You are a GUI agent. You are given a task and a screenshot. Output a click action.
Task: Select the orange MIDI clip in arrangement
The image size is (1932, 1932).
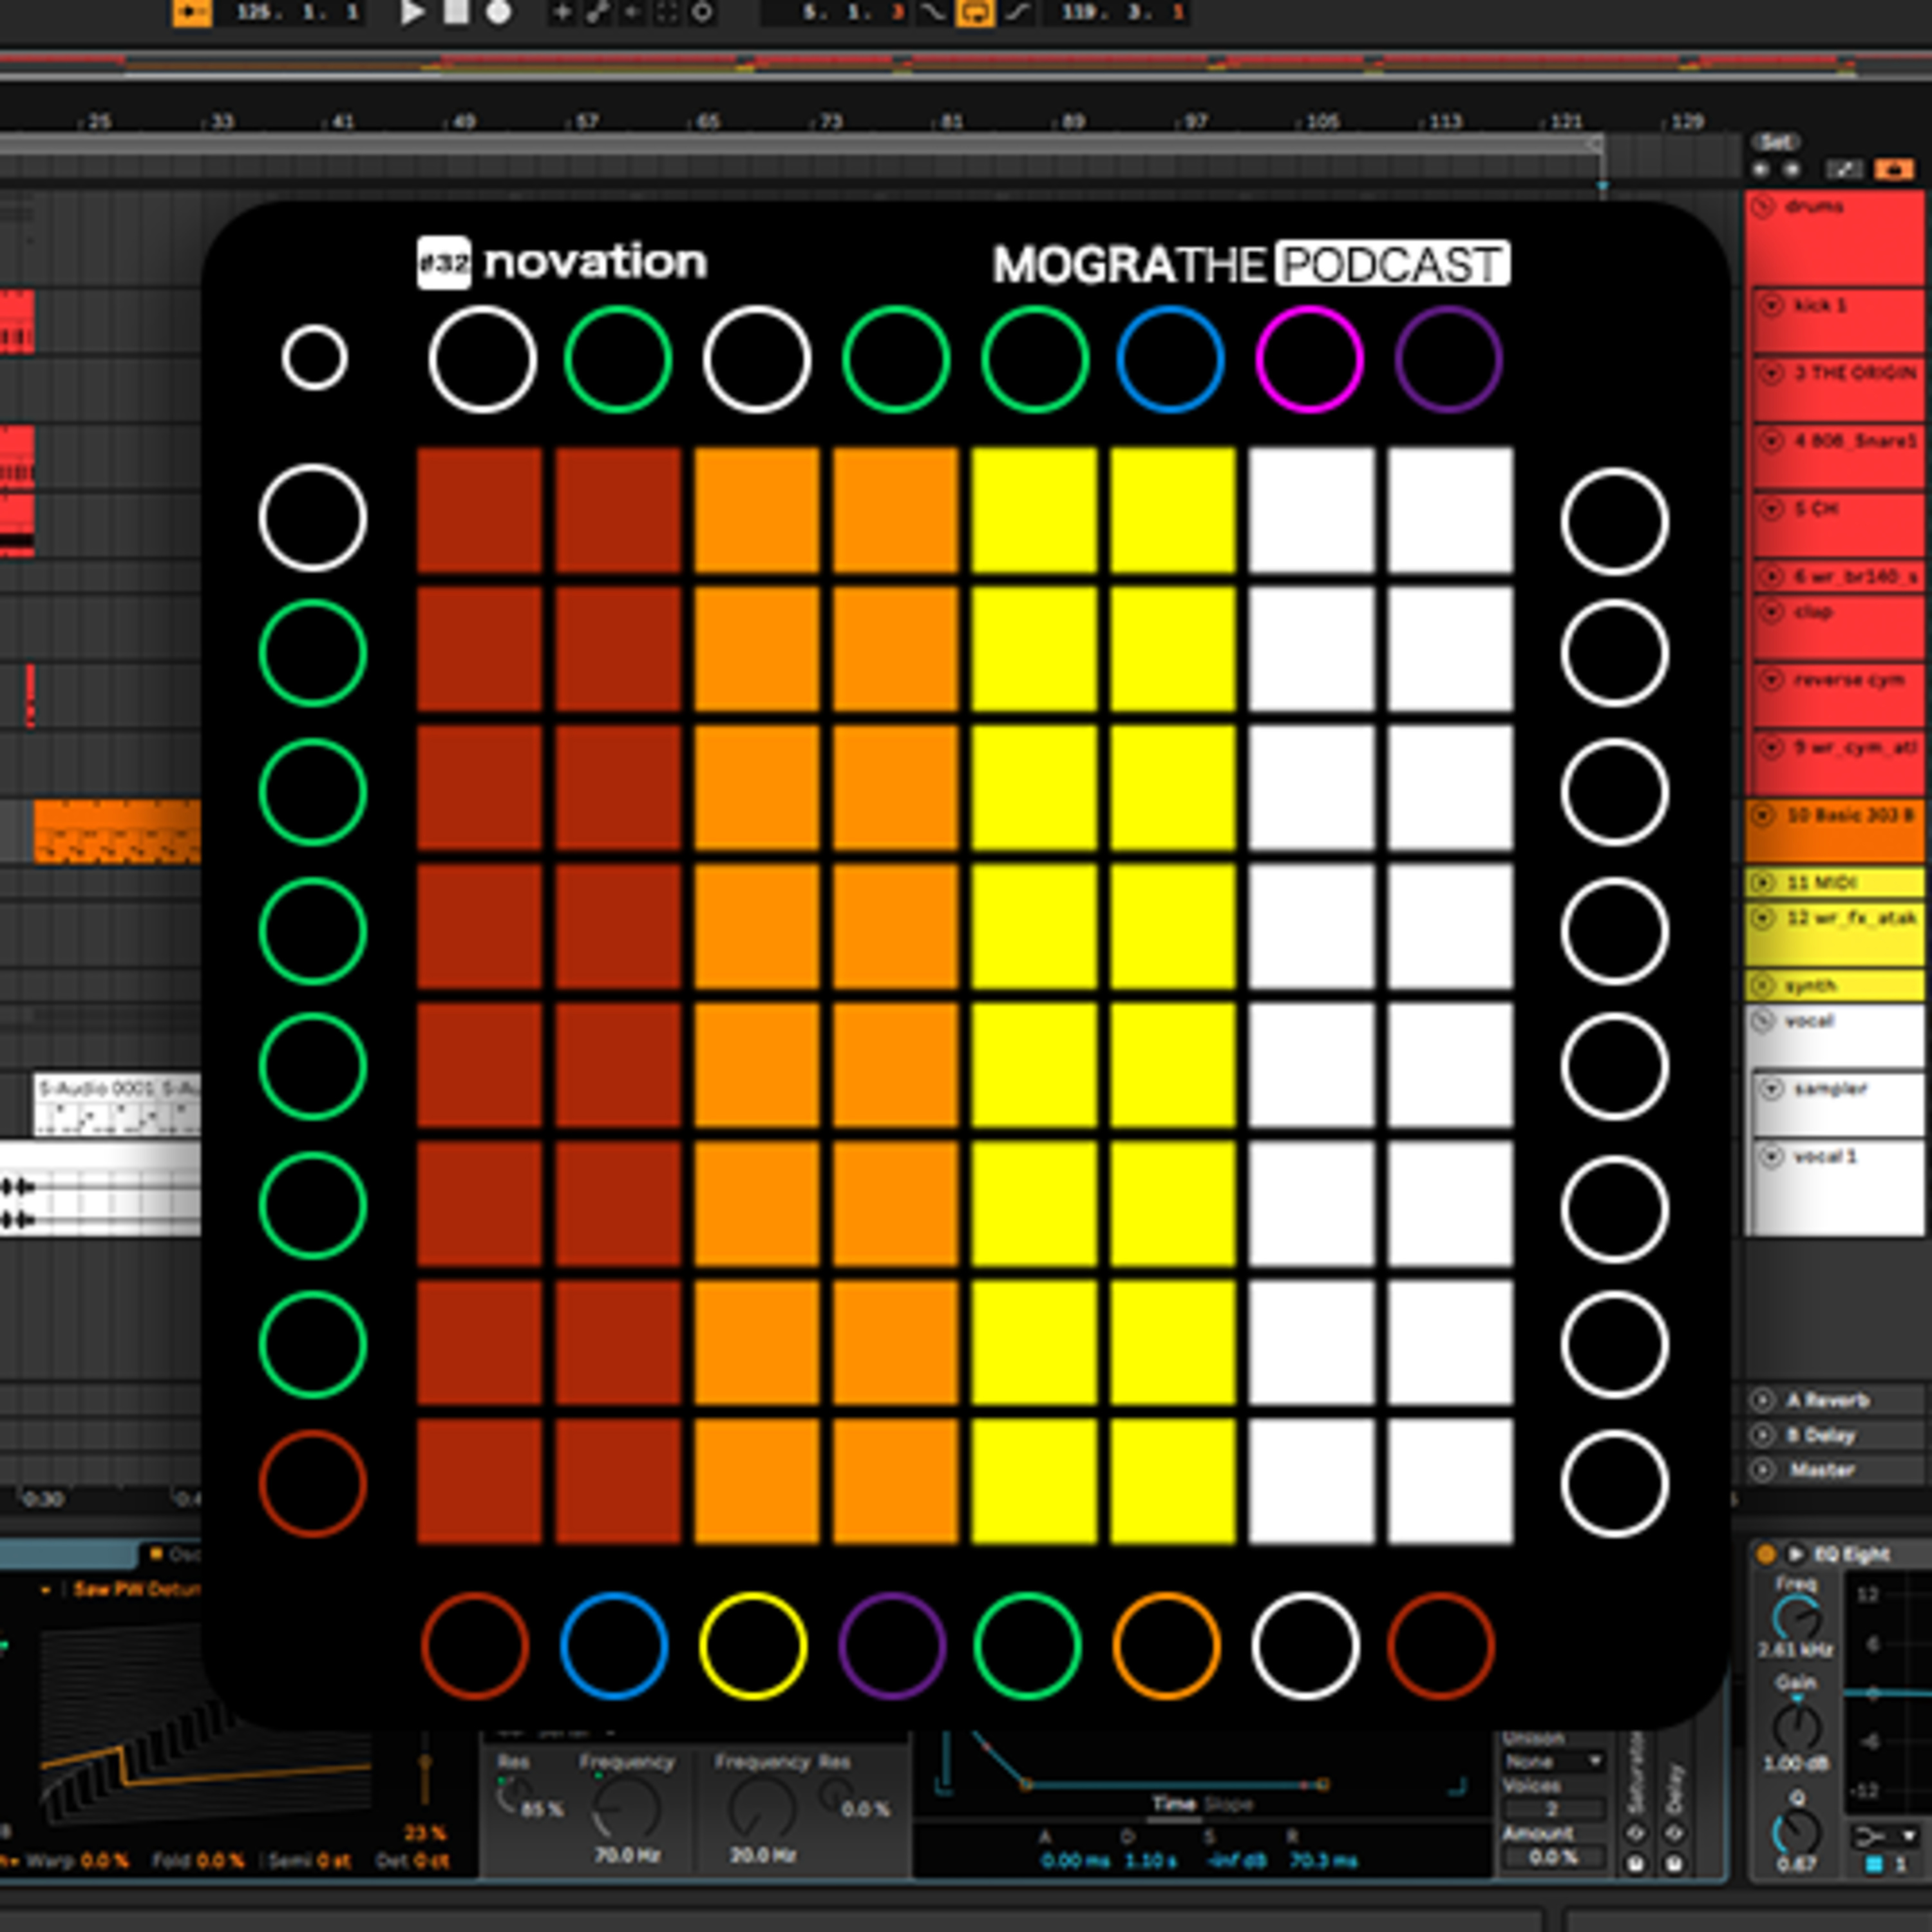click(117, 831)
